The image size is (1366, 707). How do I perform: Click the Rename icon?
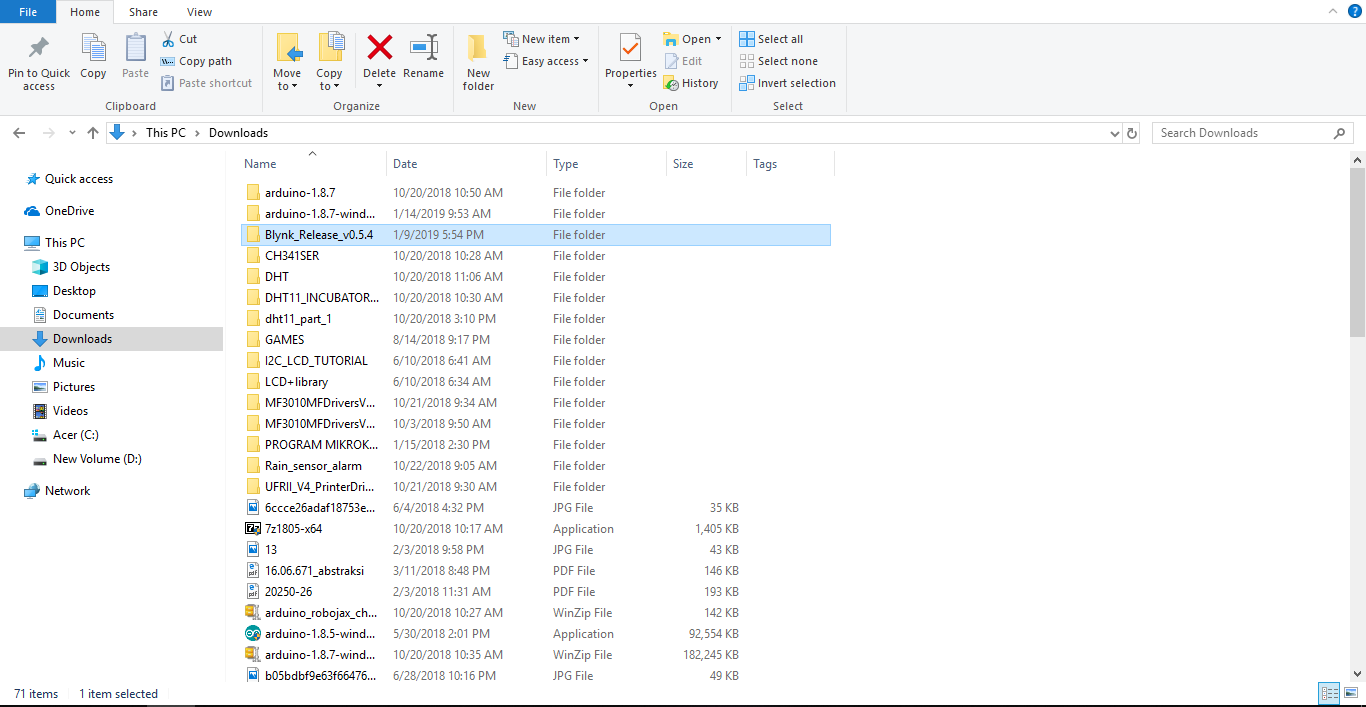pos(424,47)
